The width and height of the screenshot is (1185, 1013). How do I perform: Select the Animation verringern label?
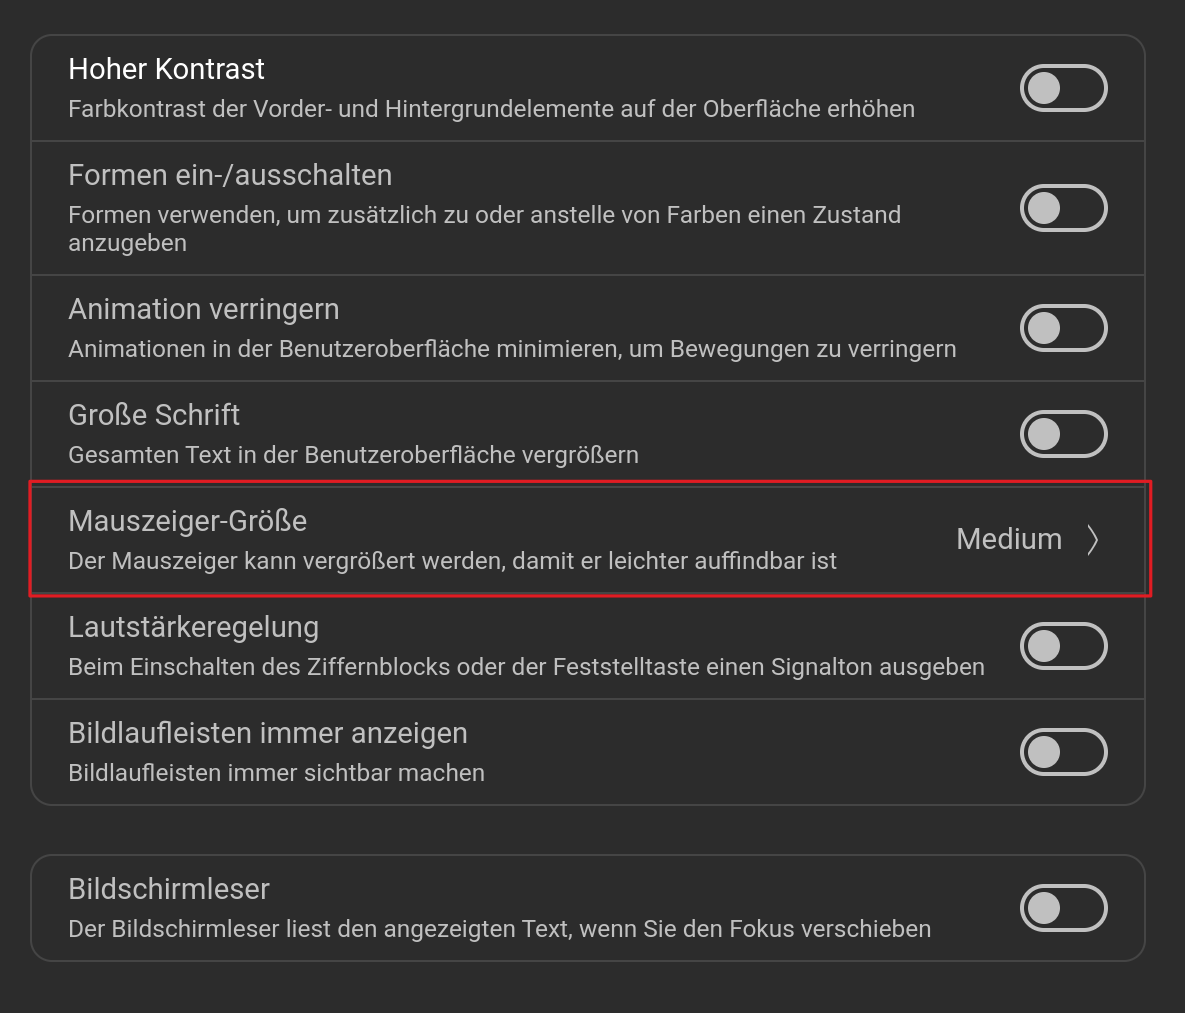[203, 309]
